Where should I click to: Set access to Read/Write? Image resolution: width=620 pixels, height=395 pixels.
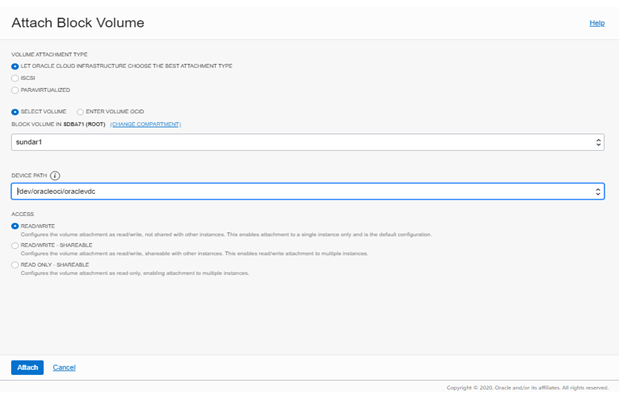tap(15, 226)
